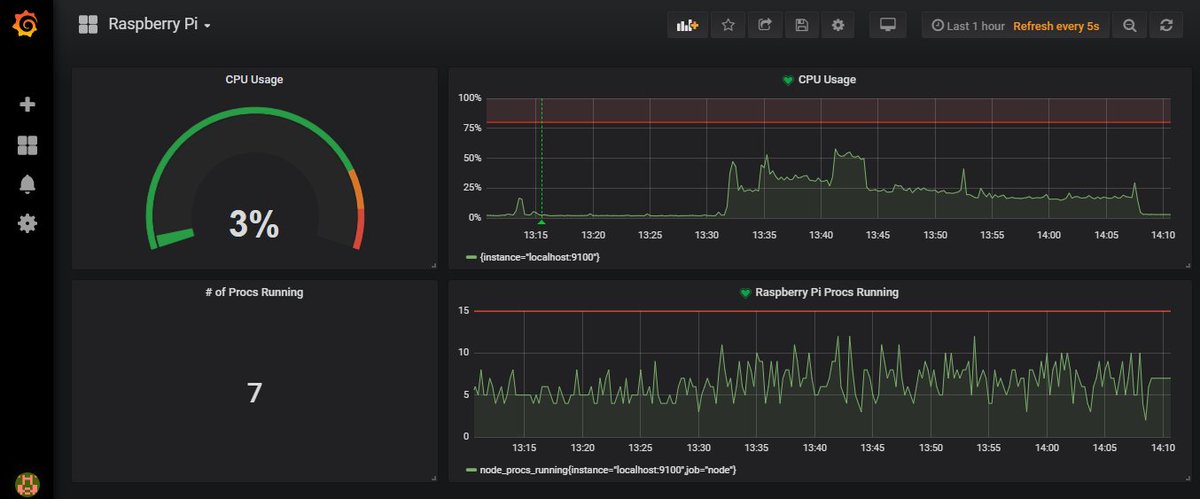This screenshot has width=1200, height=499.
Task: Save the dashboard with the disk icon
Action: (x=801, y=26)
